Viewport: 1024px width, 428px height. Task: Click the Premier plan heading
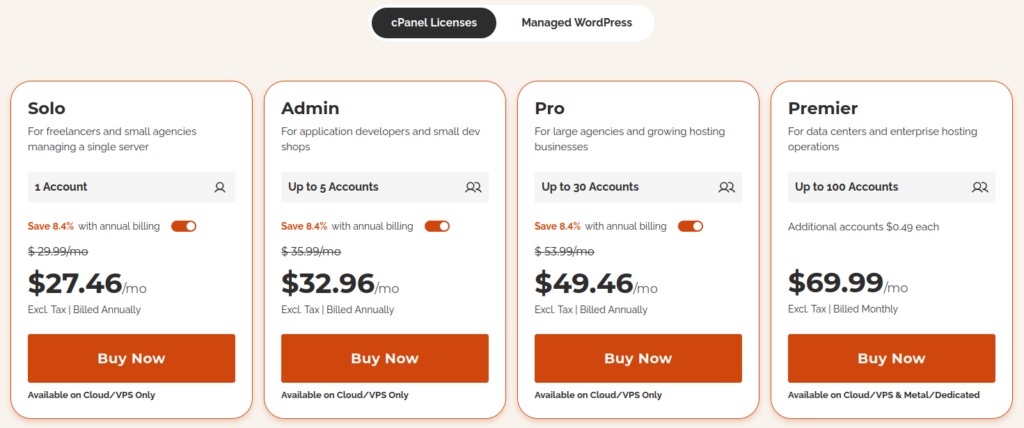pos(823,108)
